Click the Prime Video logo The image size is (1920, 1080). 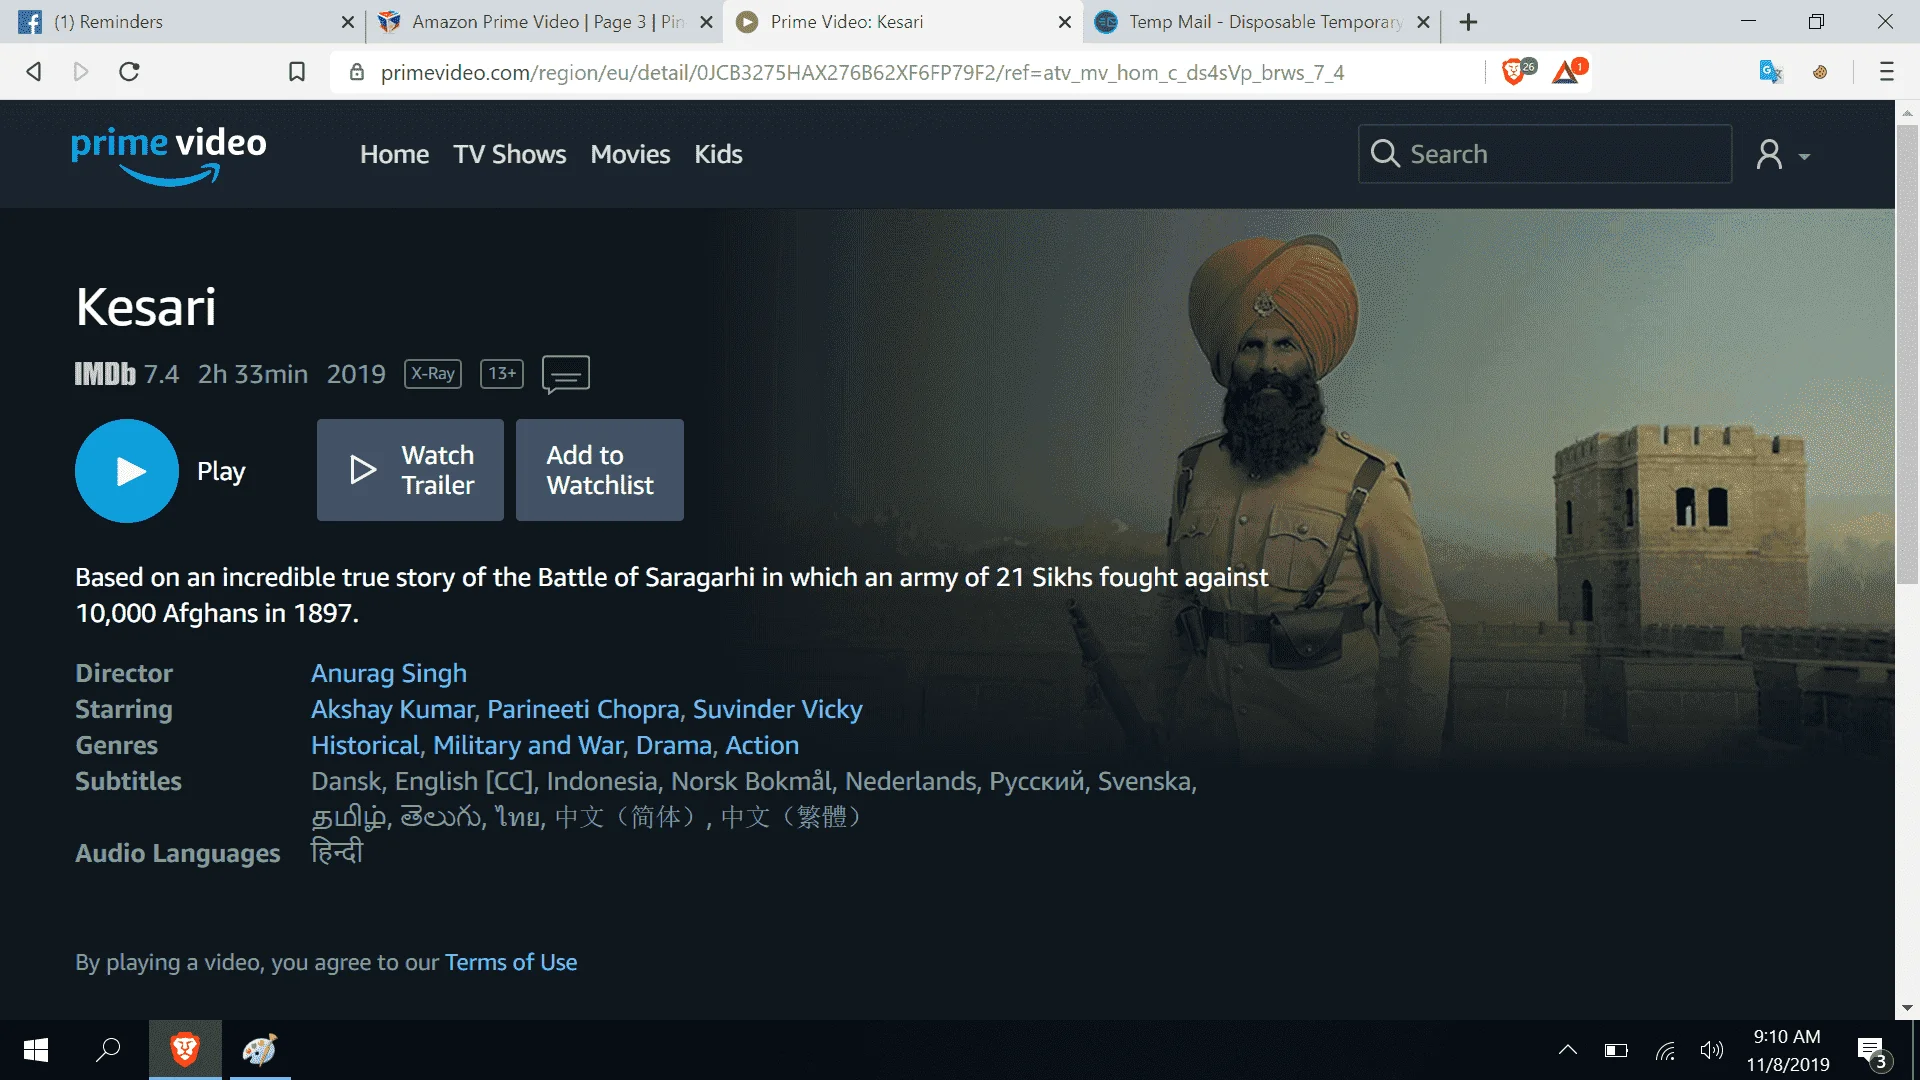point(169,155)
